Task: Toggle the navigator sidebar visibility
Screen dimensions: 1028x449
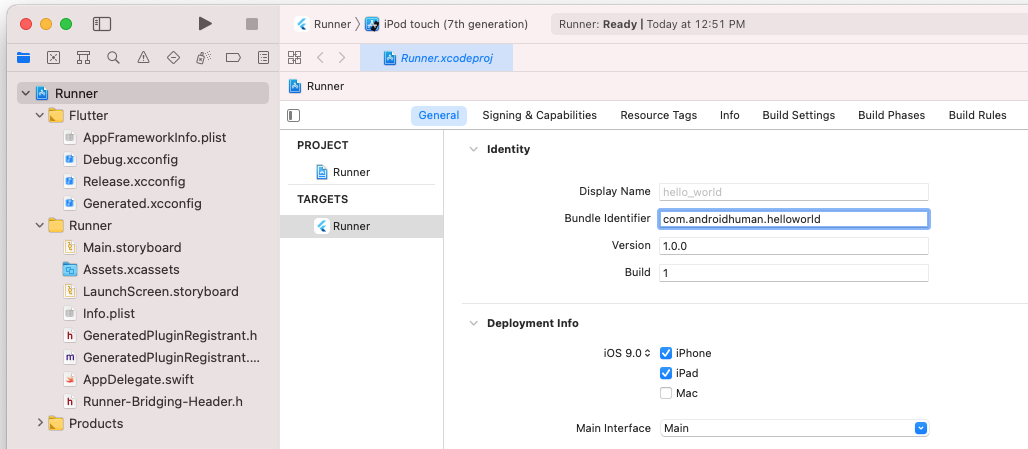Action: coord(102,24)
